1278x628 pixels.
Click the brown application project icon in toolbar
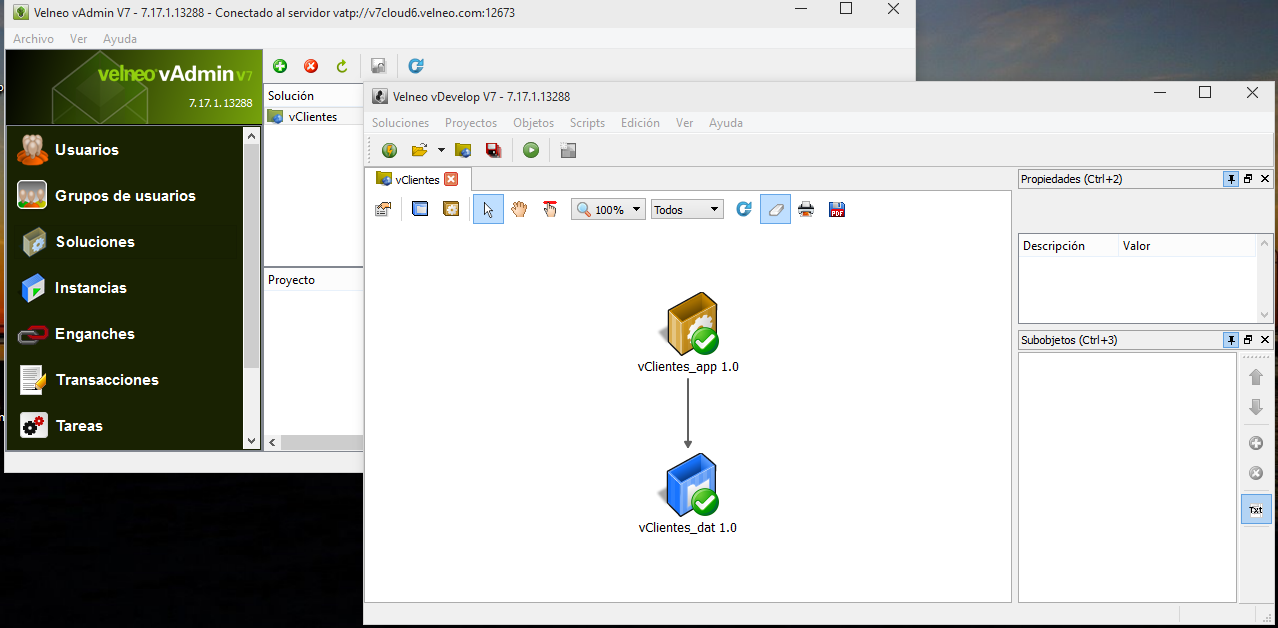point(451,210)
